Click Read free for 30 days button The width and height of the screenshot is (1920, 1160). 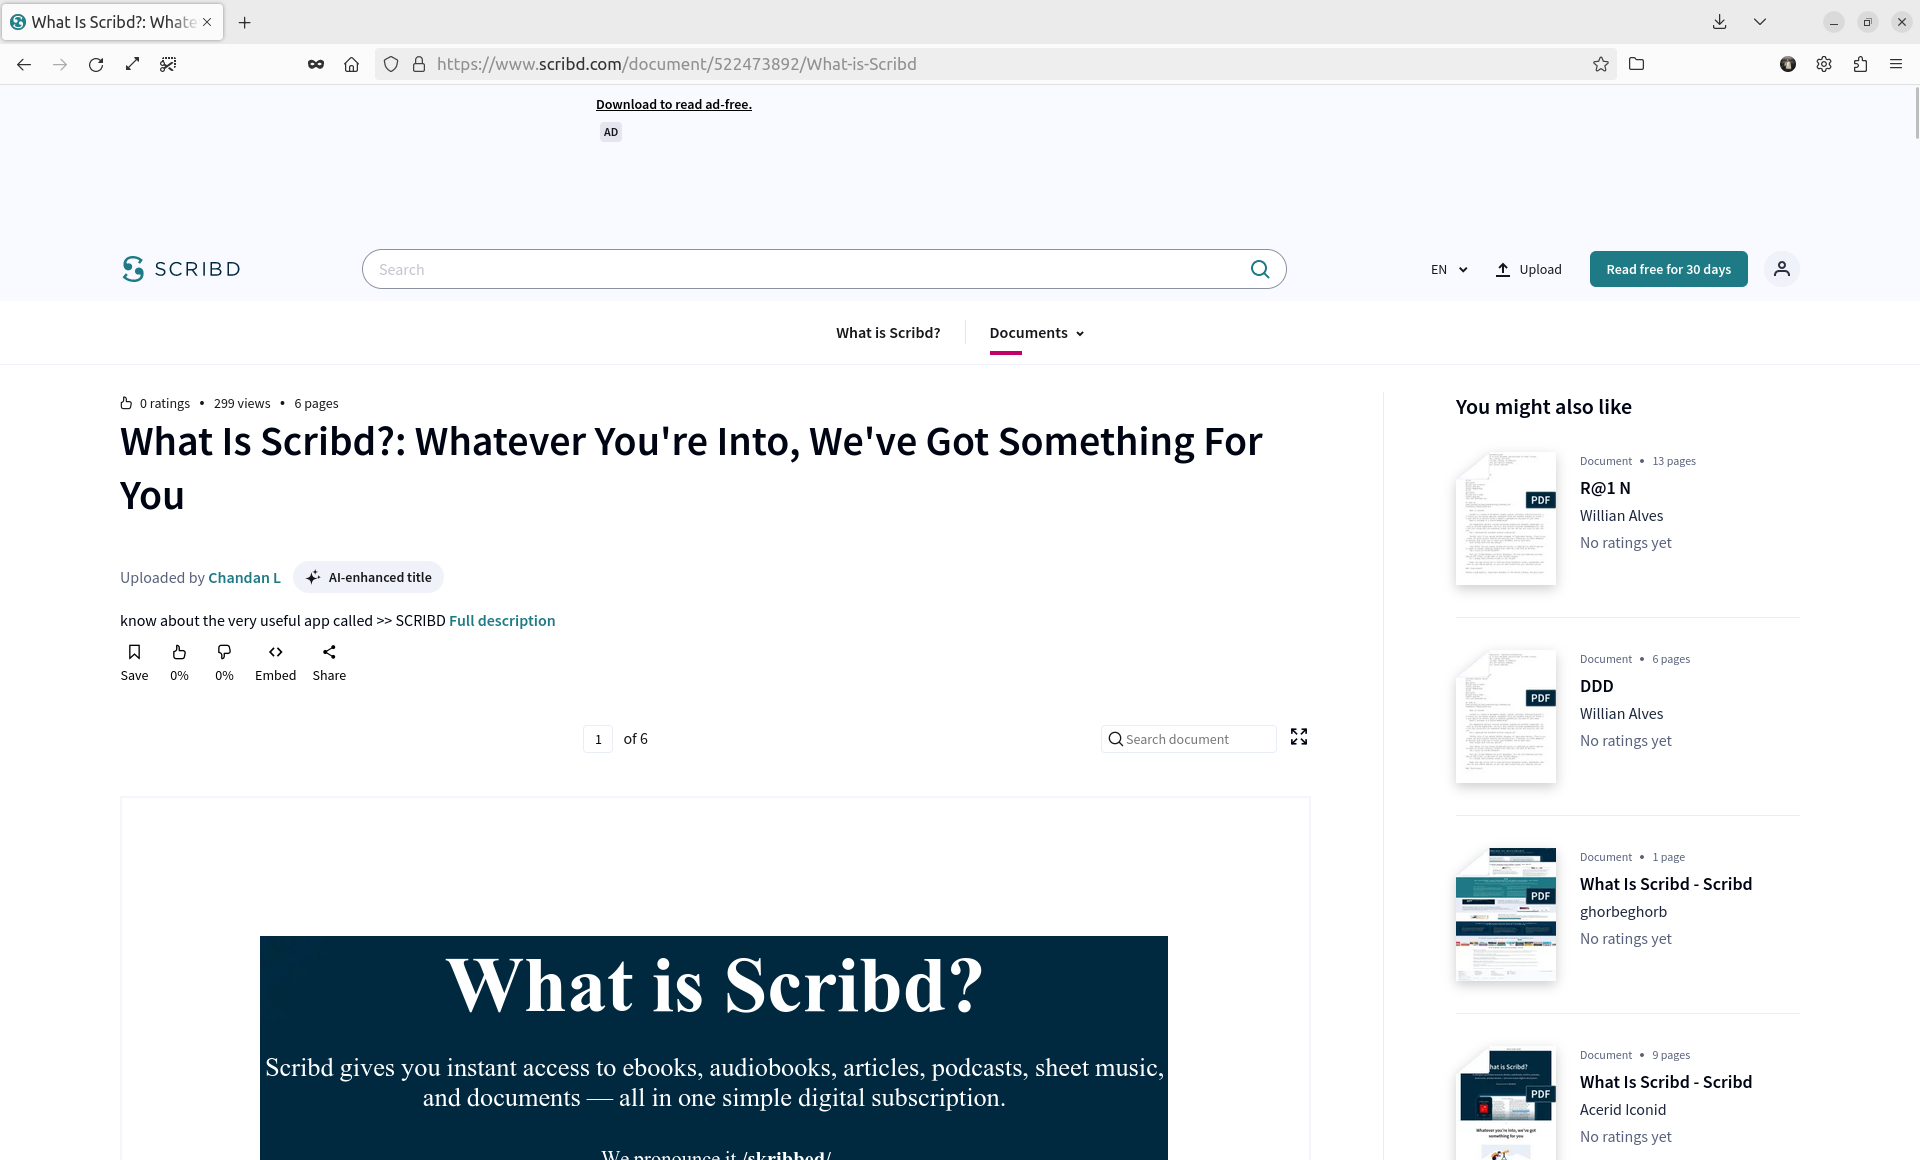[1668, 269]
